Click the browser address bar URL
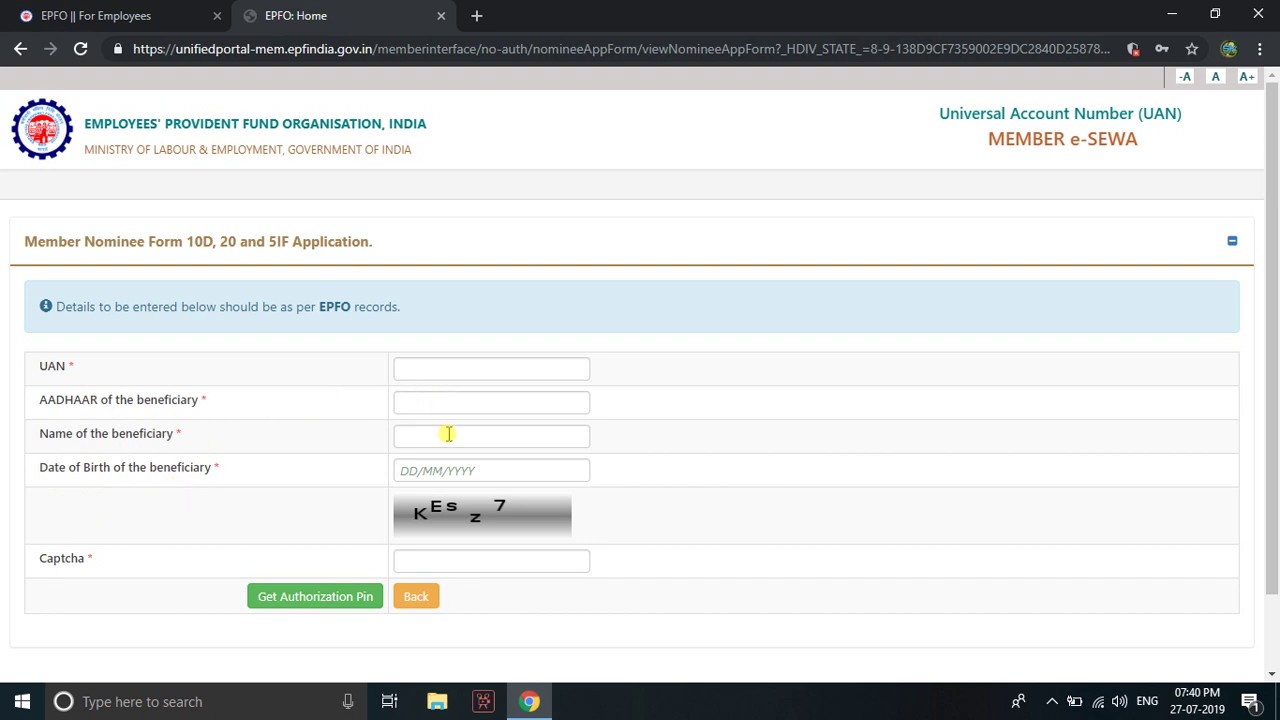This screenshot has width=1280, height=720. coord(621,49)
